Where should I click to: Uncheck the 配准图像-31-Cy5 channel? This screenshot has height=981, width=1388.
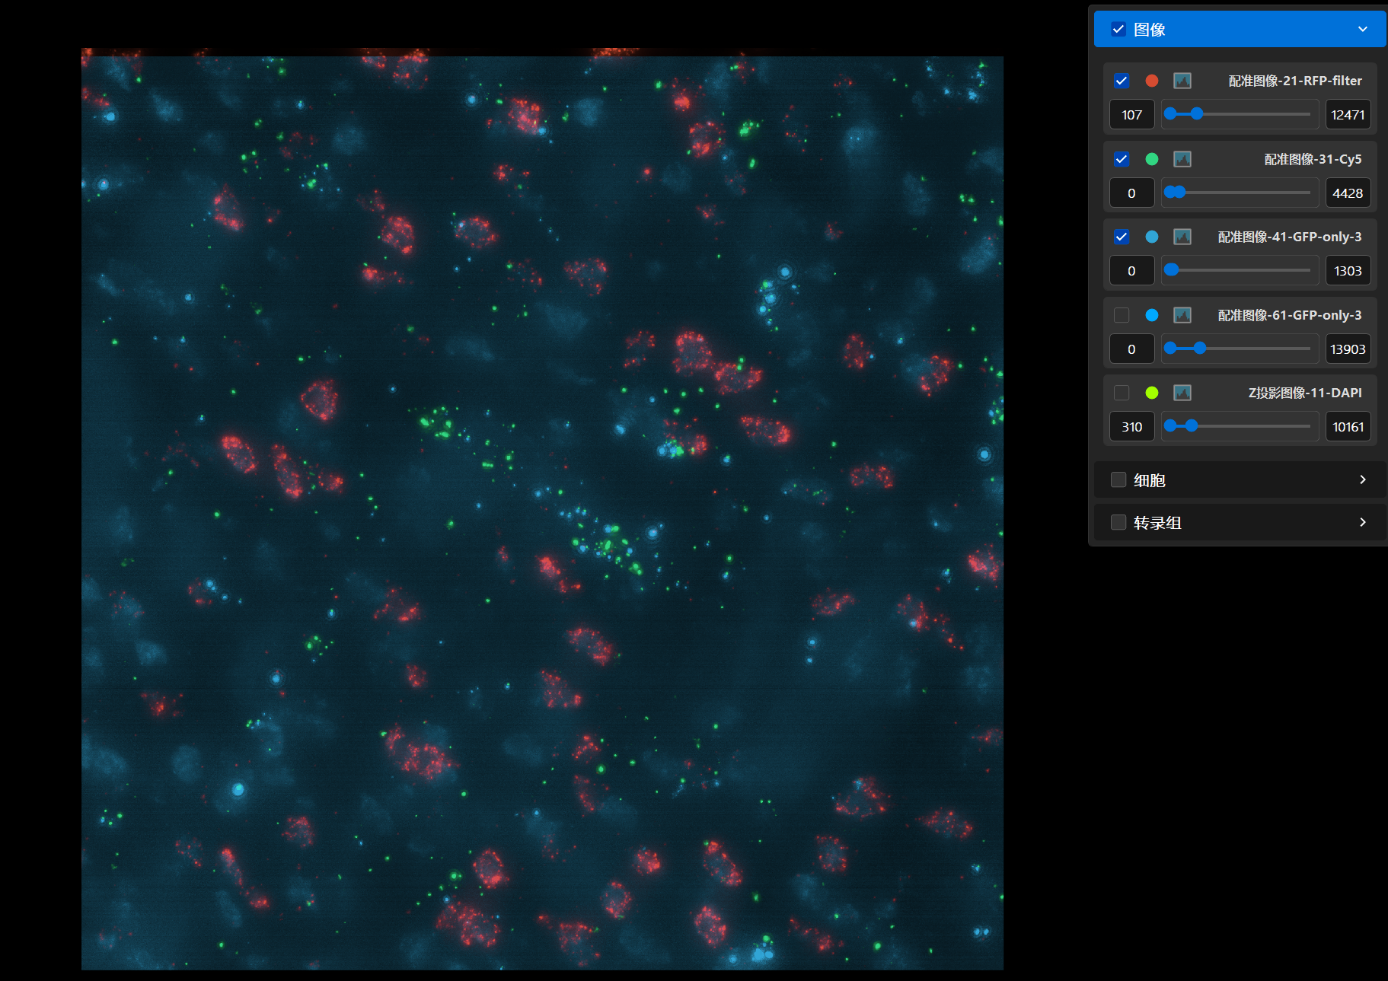[1121, 159]
